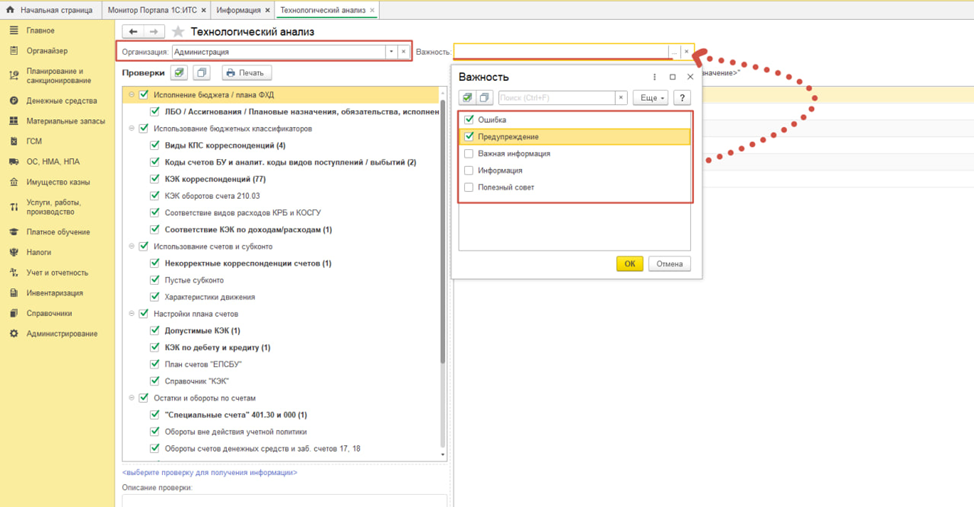Open Важность selection with ellipsis button

674,52
